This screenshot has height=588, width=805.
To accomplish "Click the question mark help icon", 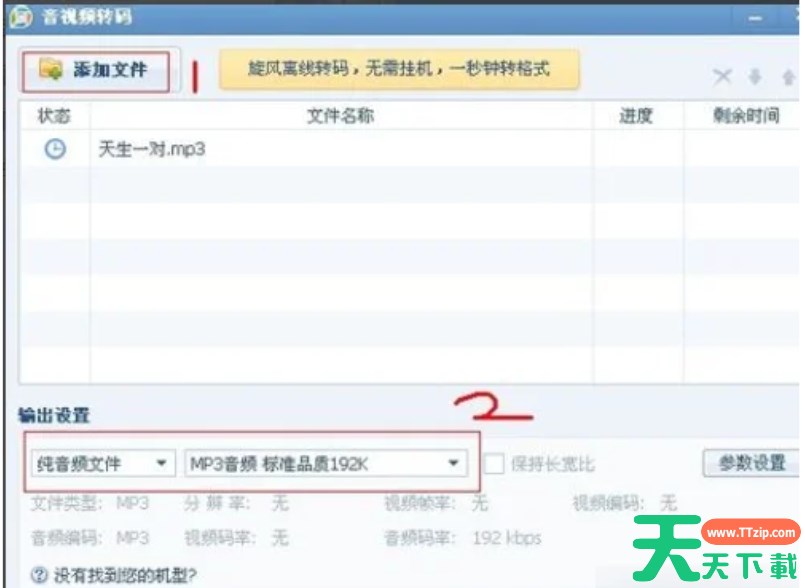I will pyautogui.click(x=40, y=575).
